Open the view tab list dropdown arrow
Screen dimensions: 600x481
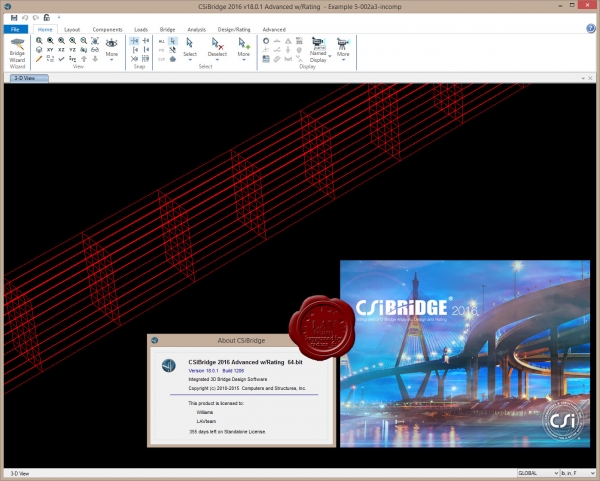(583, 78)
